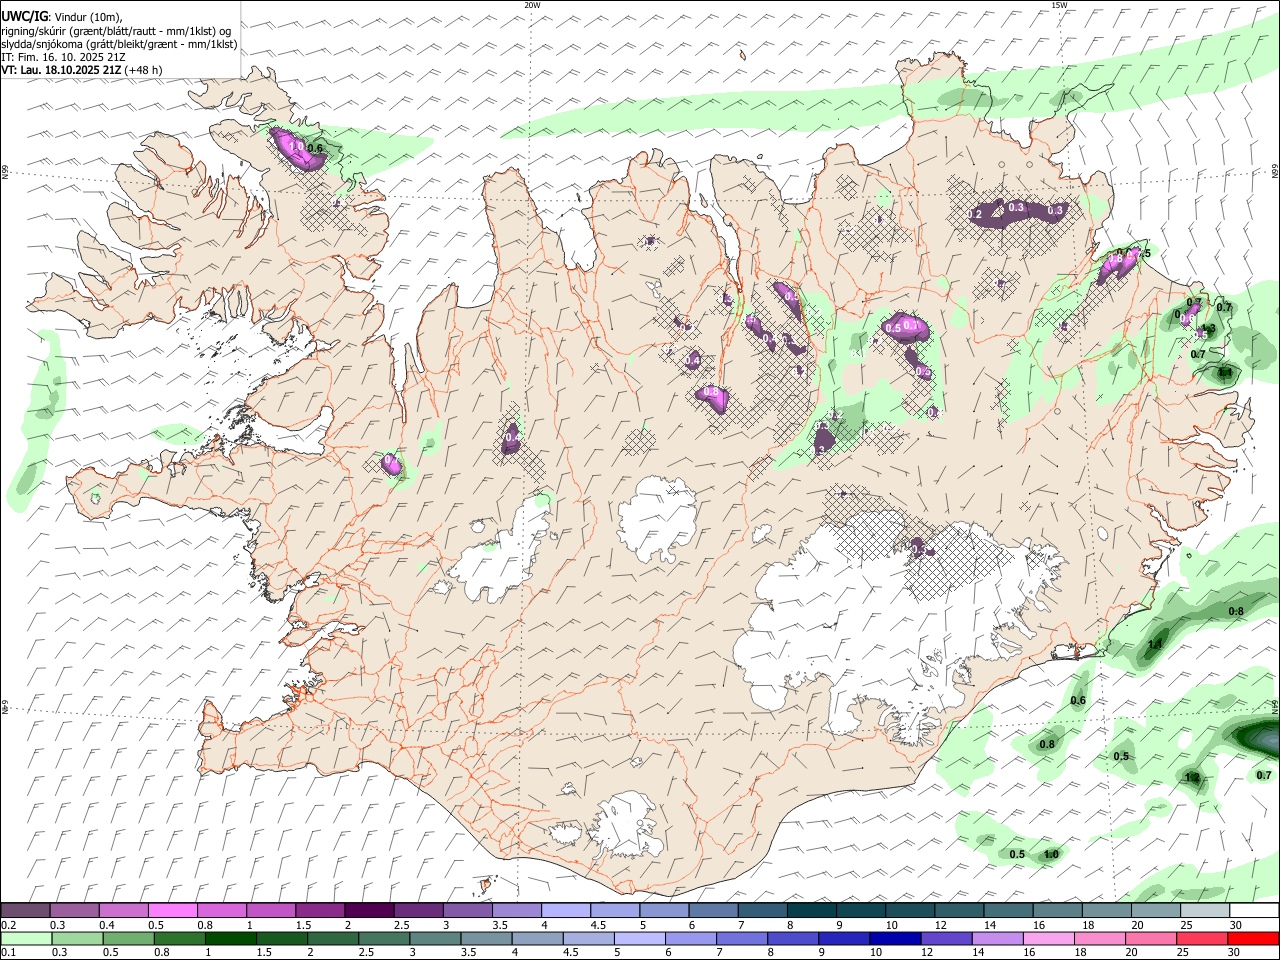The width and height of the screenshot is (1280, 960).
Task: Click the UWC/IG title text
Action: point(24,15)
